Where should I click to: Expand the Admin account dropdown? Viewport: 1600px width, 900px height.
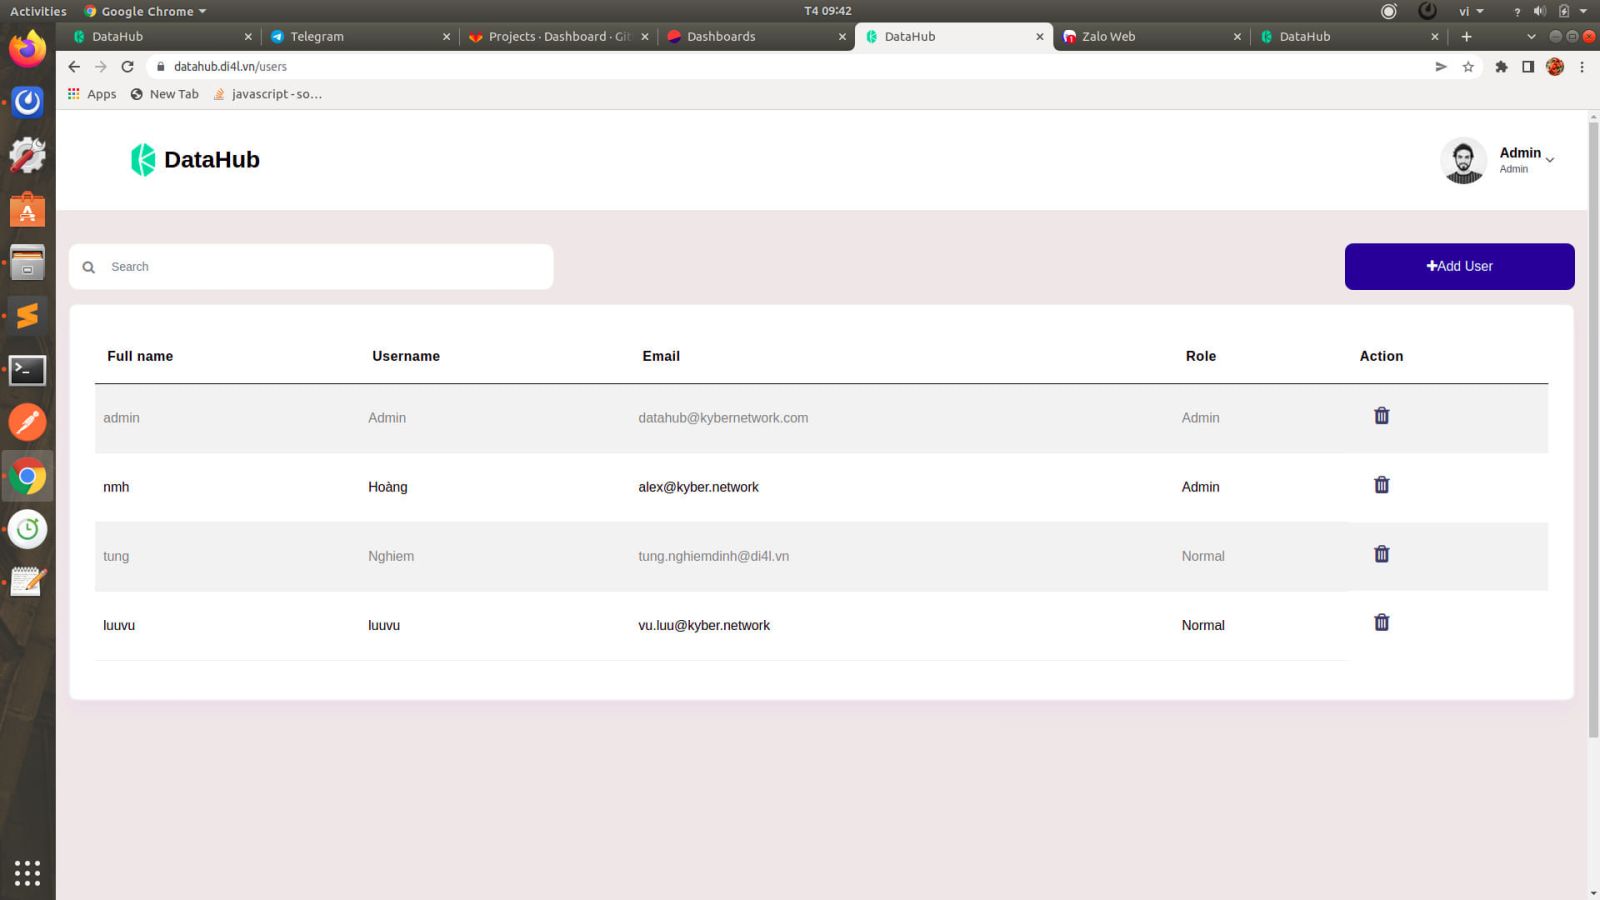coord(1549,160)
